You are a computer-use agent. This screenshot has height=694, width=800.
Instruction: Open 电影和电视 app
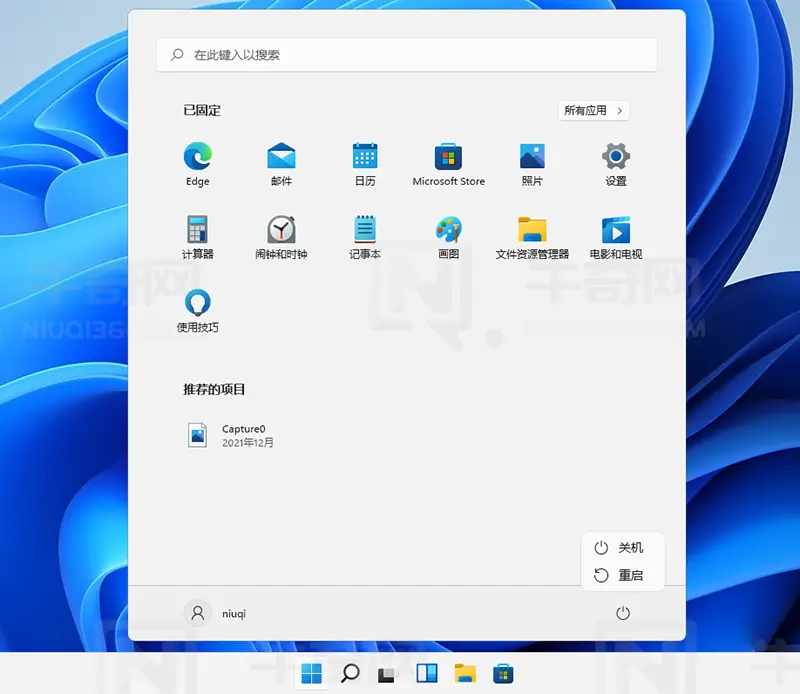click(x=616, y=237)
